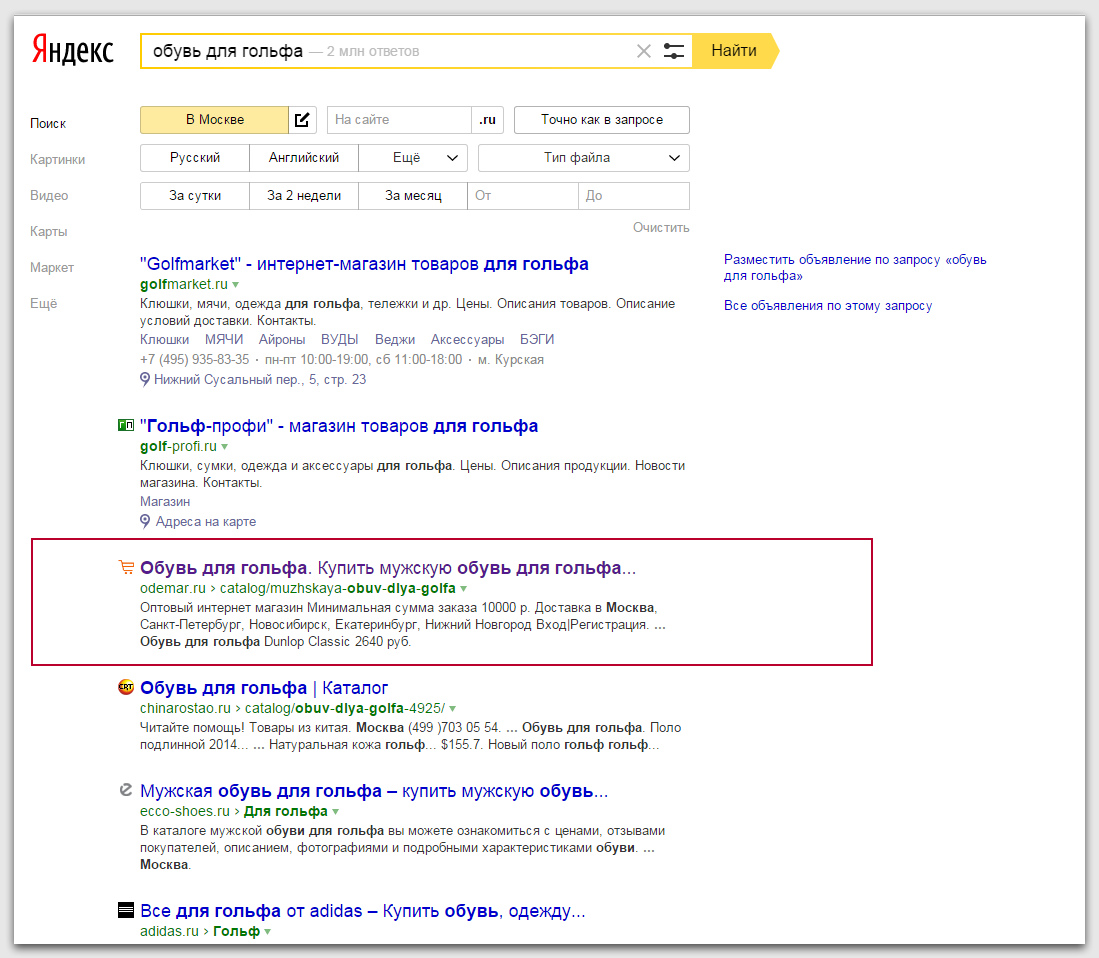Switch to Видео section
Screen dimensions: 1099x958
[49, 196]
